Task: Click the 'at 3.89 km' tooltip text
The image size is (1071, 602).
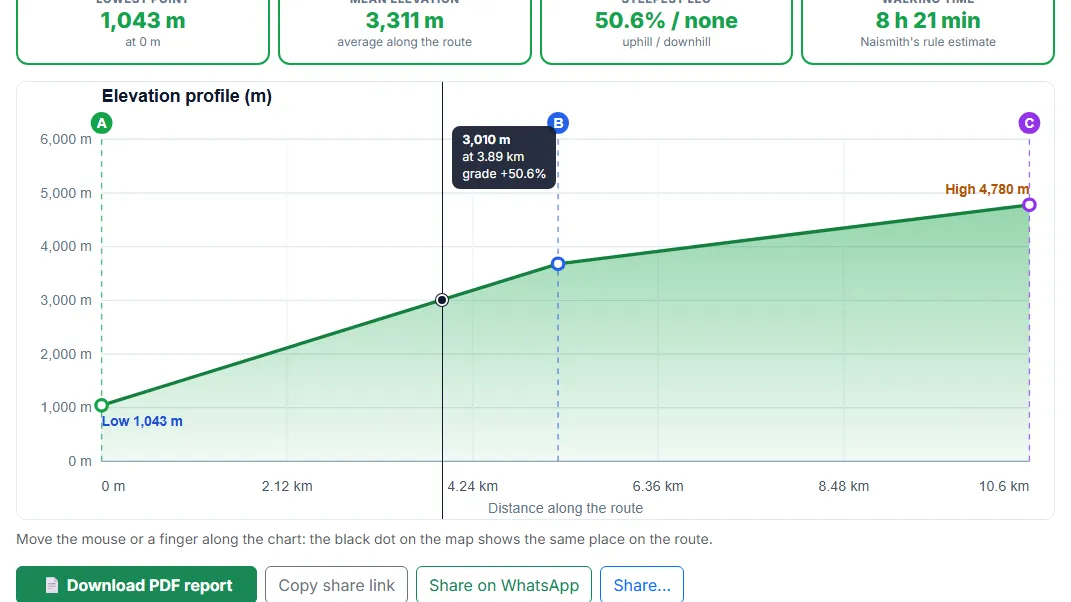Action: [x=493, y=156]
